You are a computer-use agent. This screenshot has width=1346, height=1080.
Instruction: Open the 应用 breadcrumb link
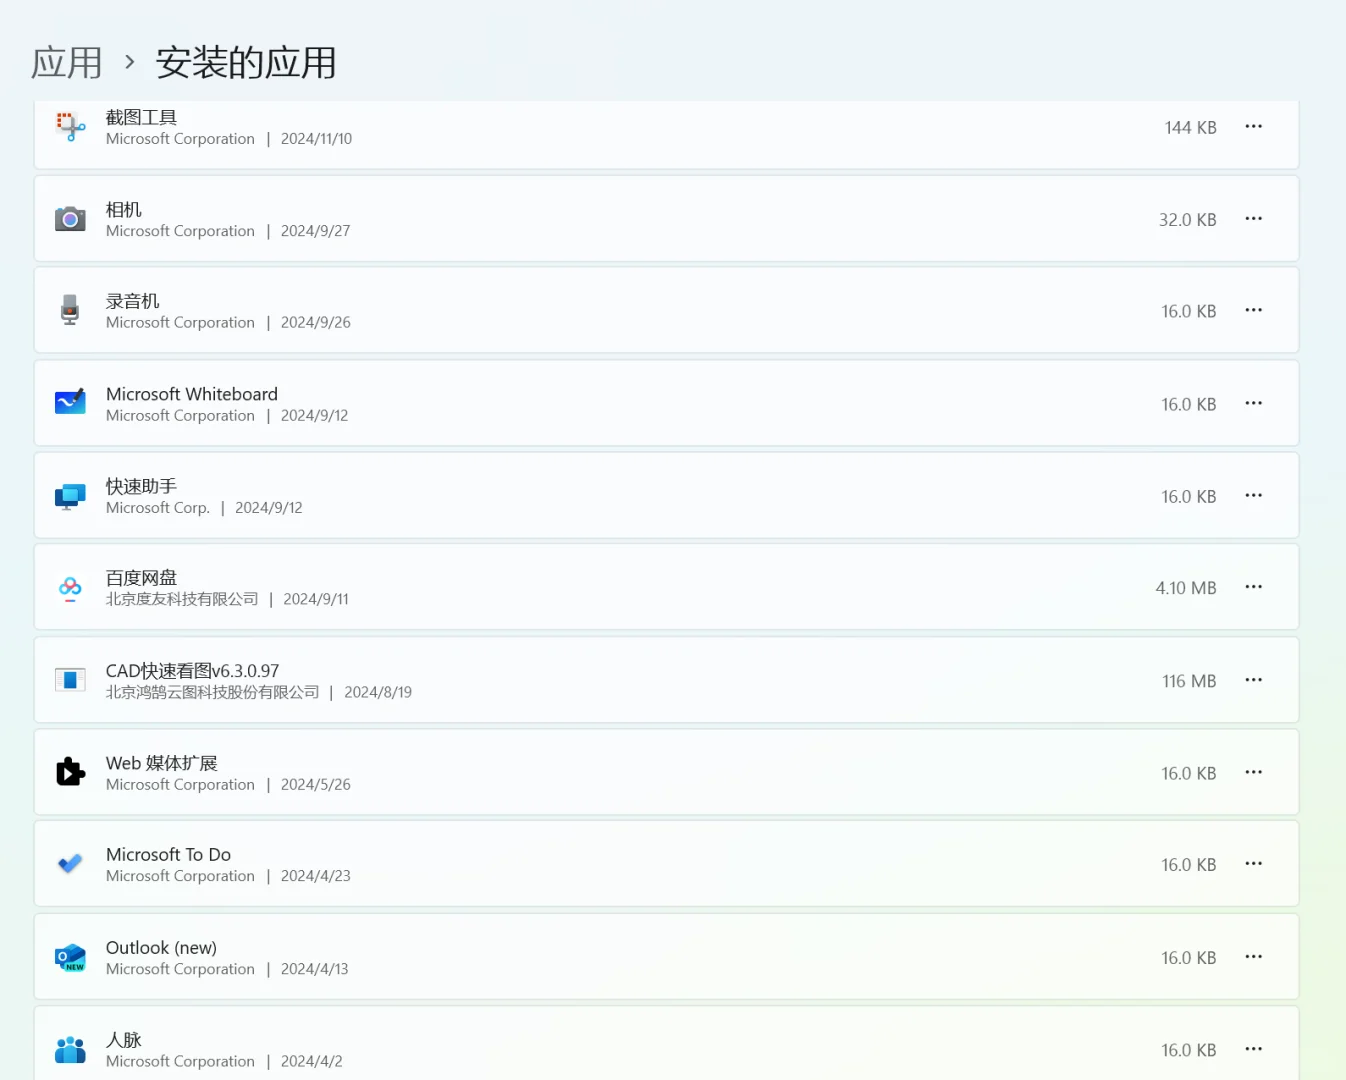tap(66, 62)
